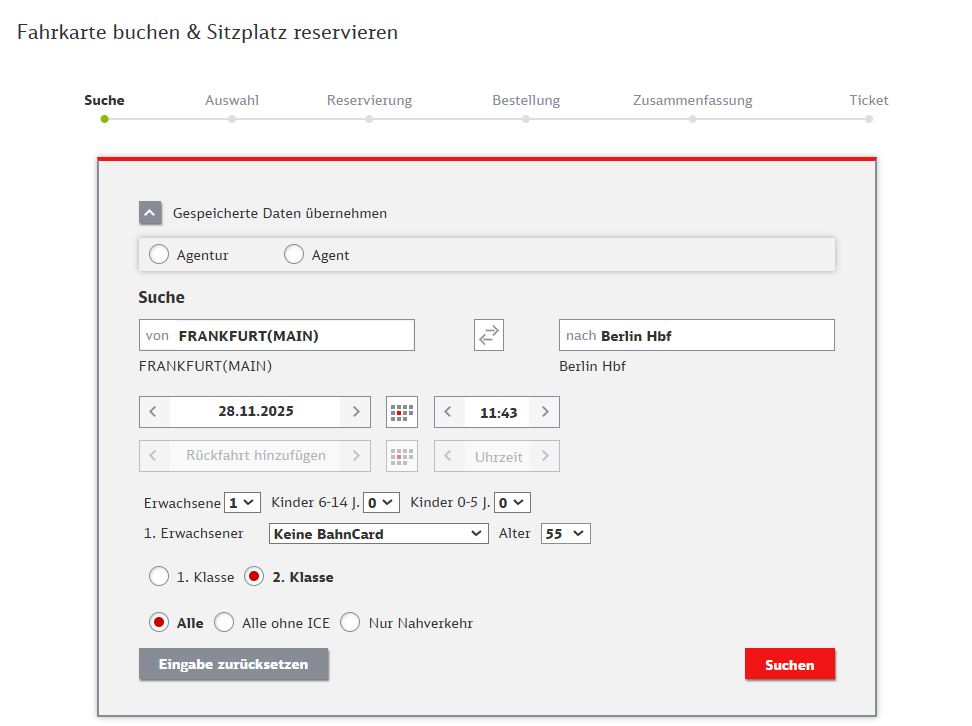Select Nur Nahverkehr option

(350, 623)
